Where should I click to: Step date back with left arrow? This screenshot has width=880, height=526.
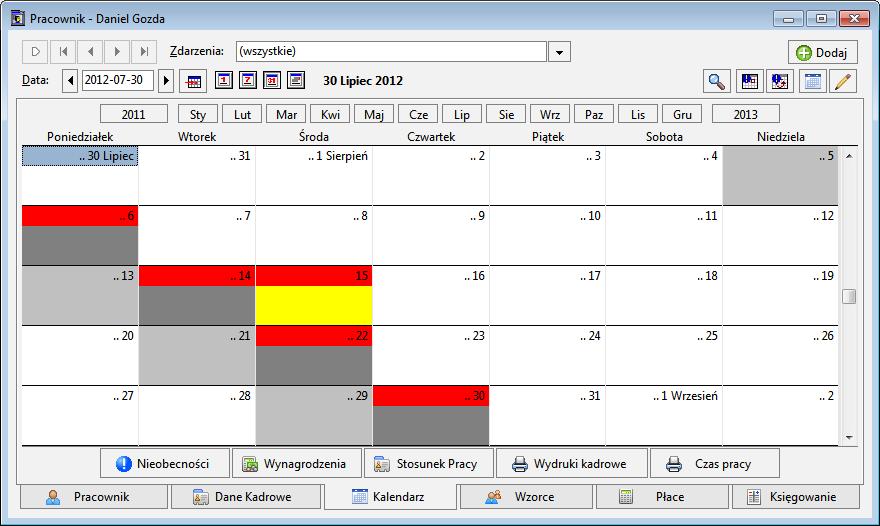70,81
